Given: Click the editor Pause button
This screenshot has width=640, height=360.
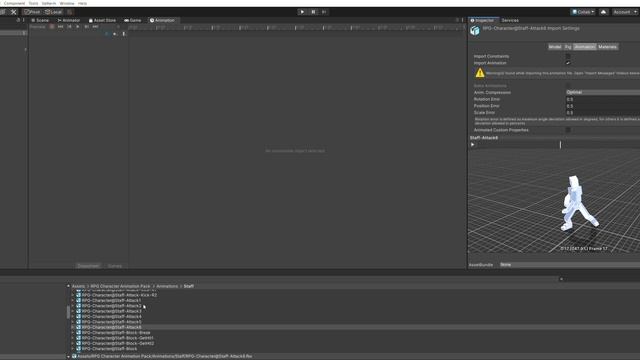Looking at the screenshot, I should [313, 12].
